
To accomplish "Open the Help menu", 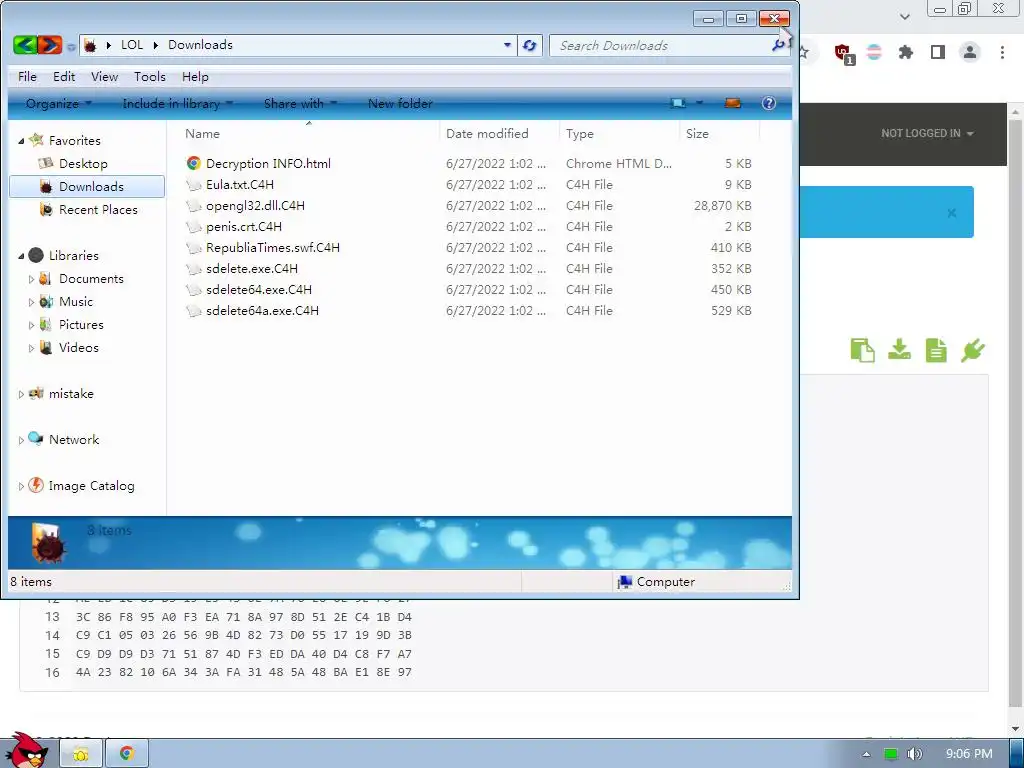I will 195,76.
